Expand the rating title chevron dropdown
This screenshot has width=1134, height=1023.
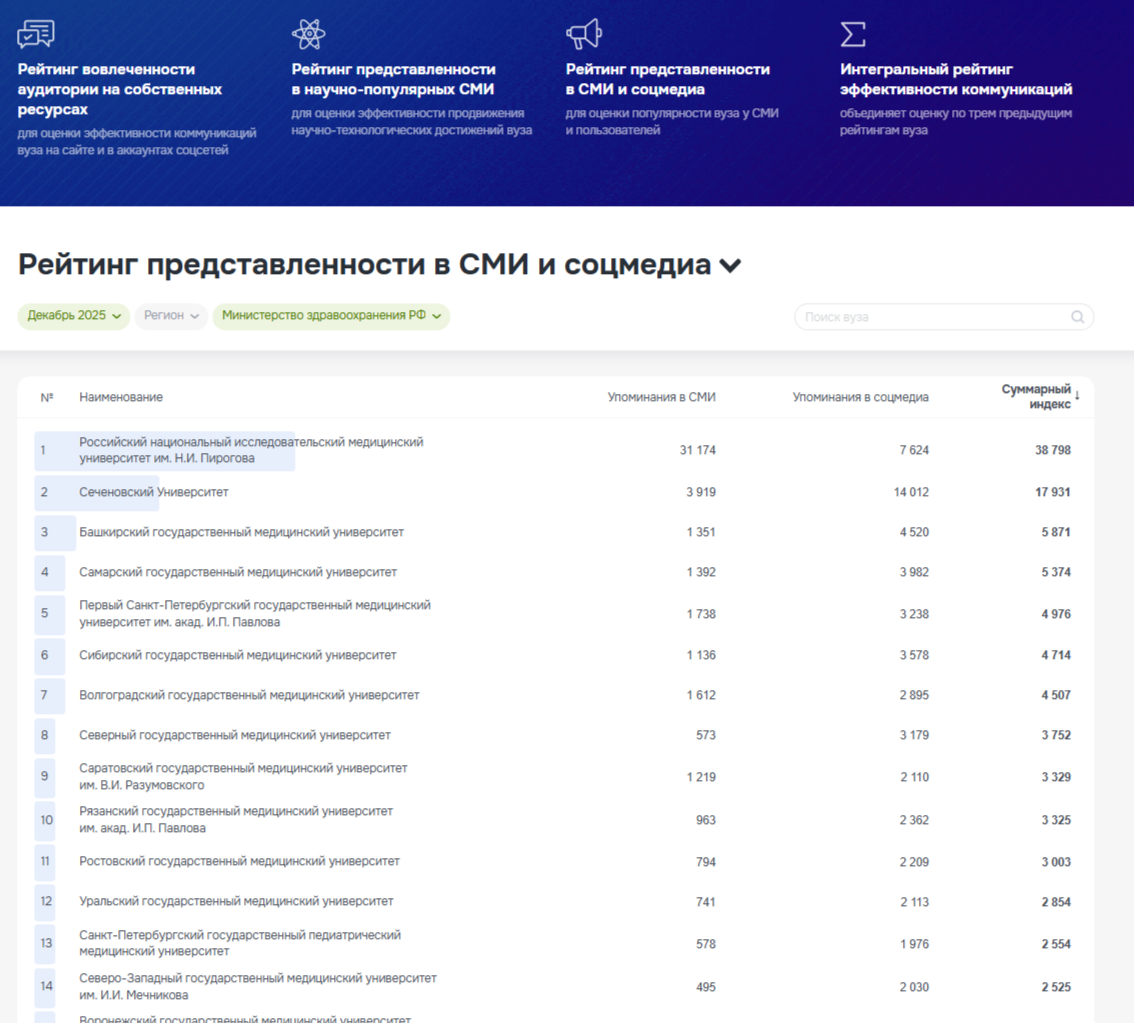(731, 266)
